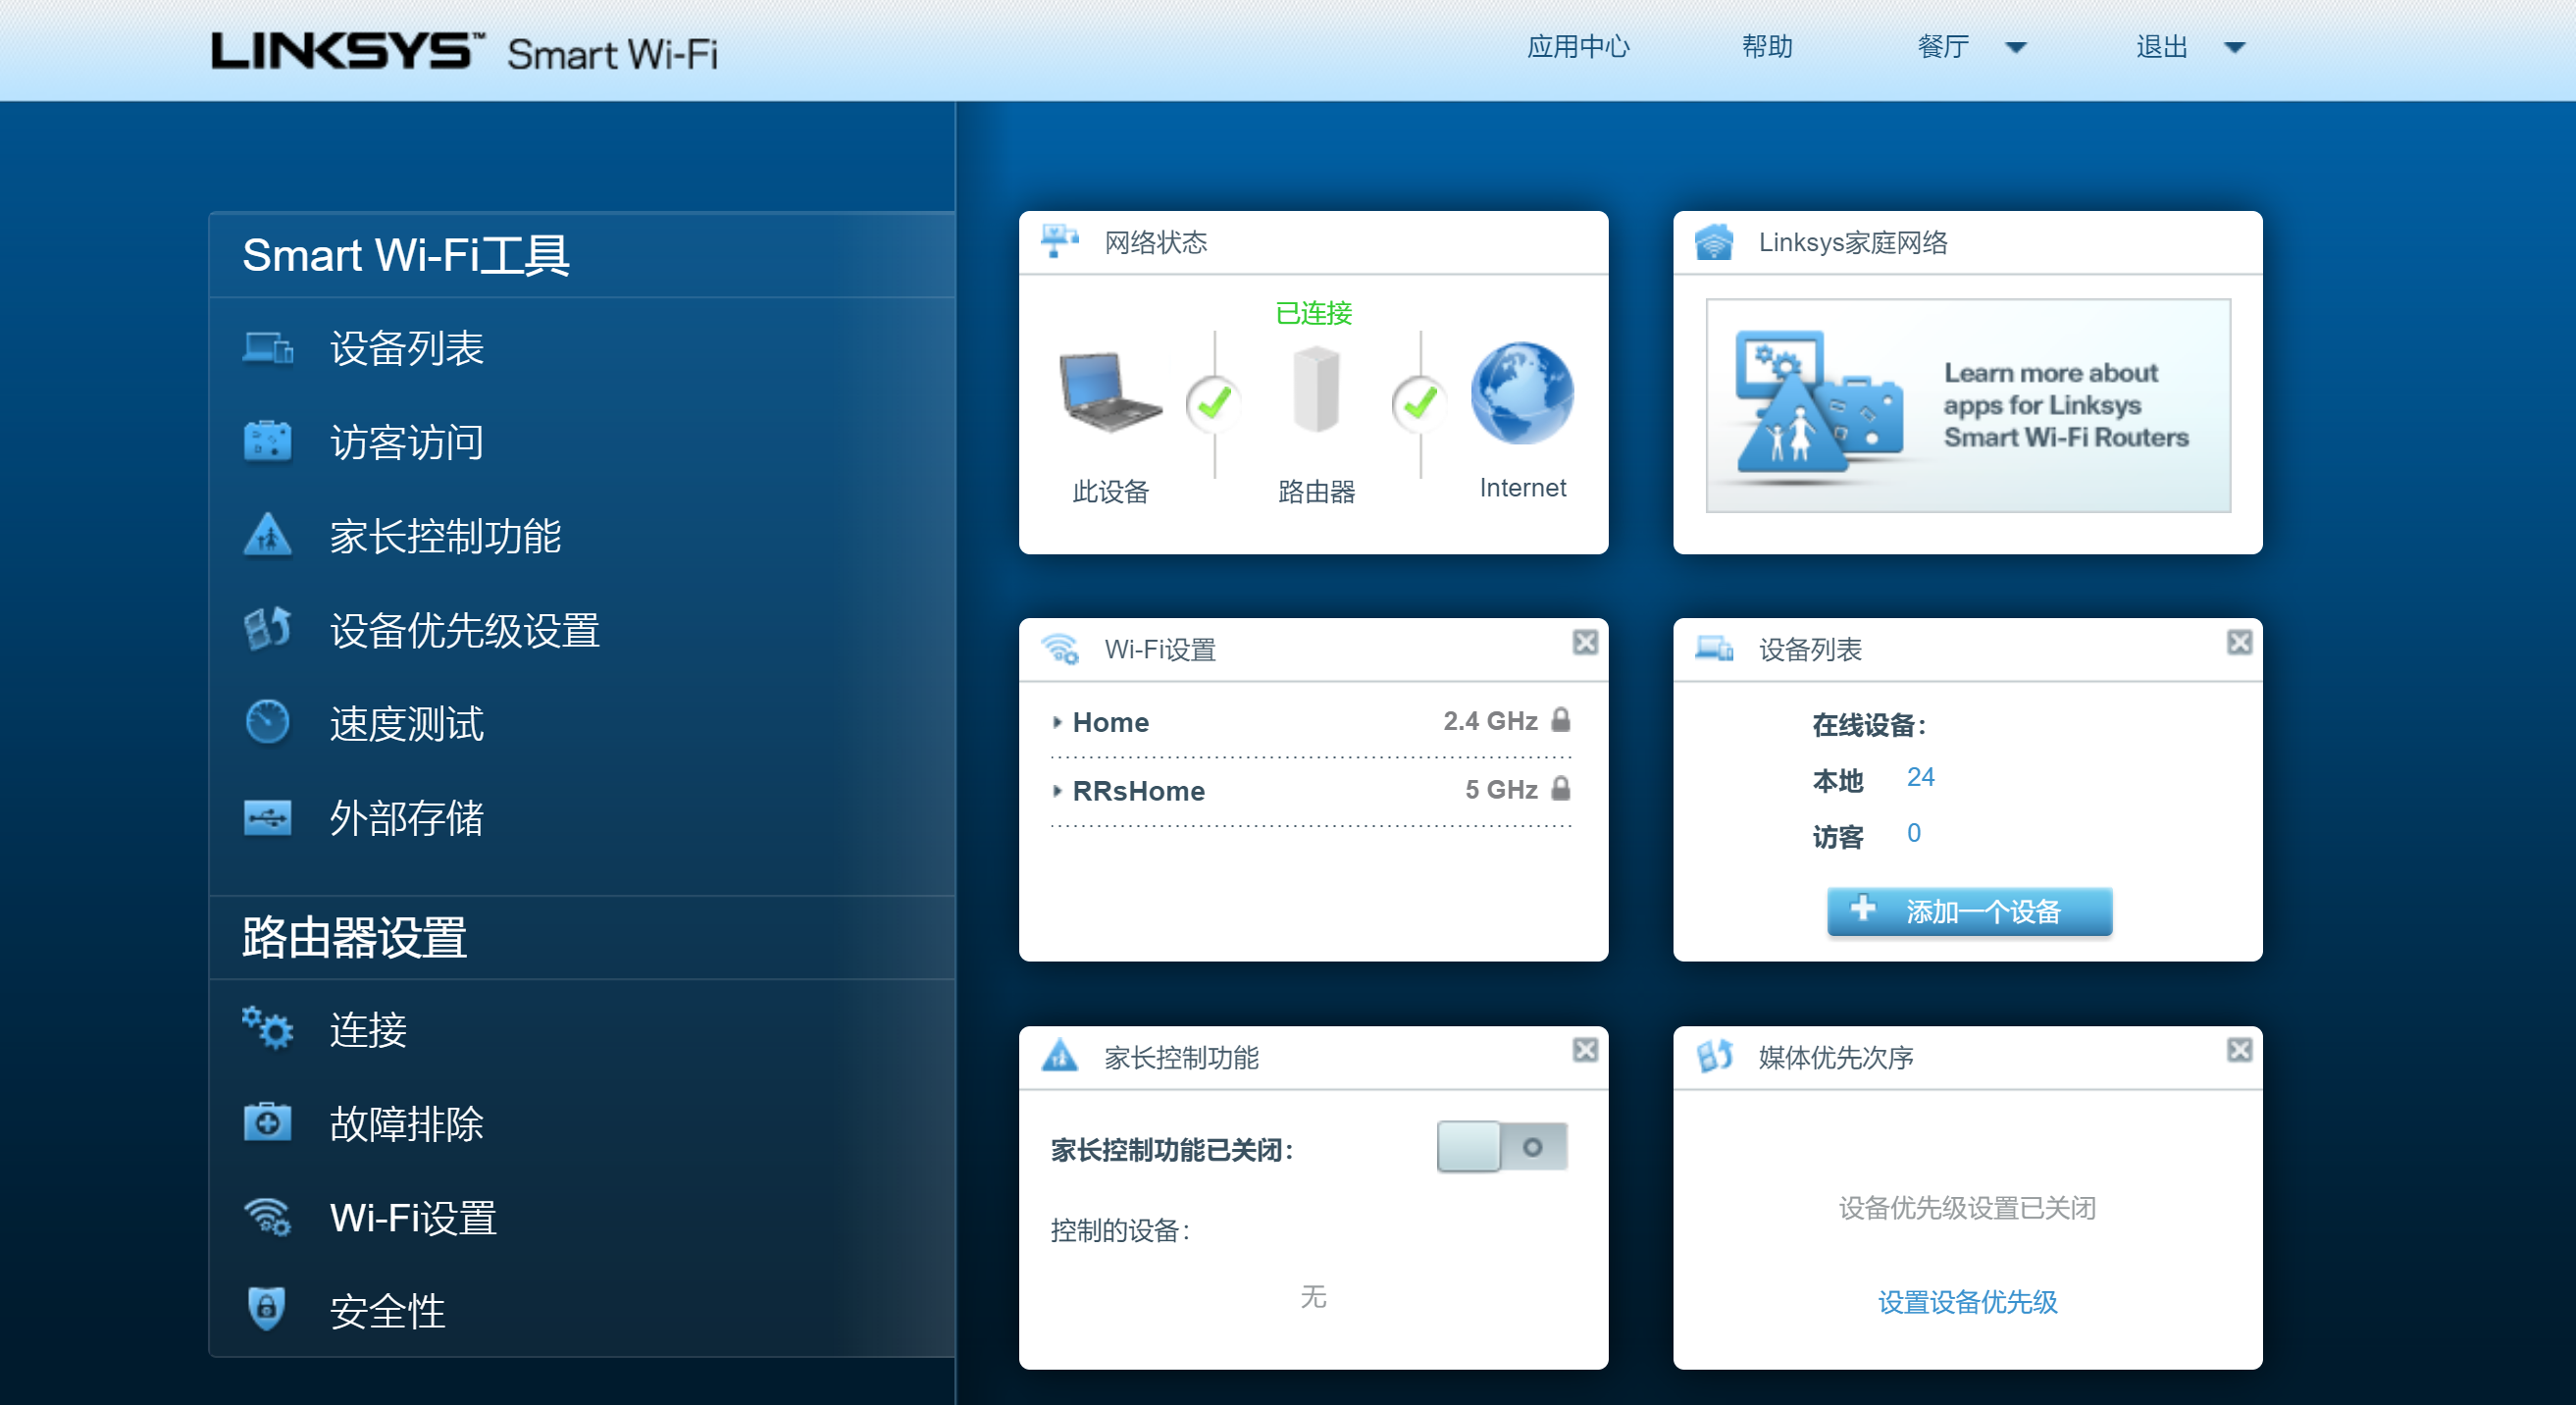The height and width of the screenshot is (1405, 2576).
Task: Click 帮助 in the top menu
Action: pos(1767,47)
